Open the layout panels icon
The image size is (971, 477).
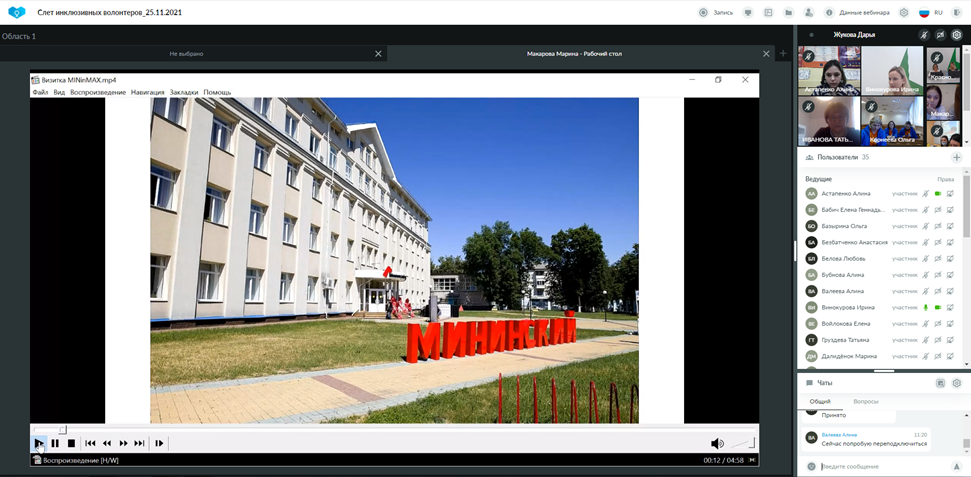[x=768, y=12]
